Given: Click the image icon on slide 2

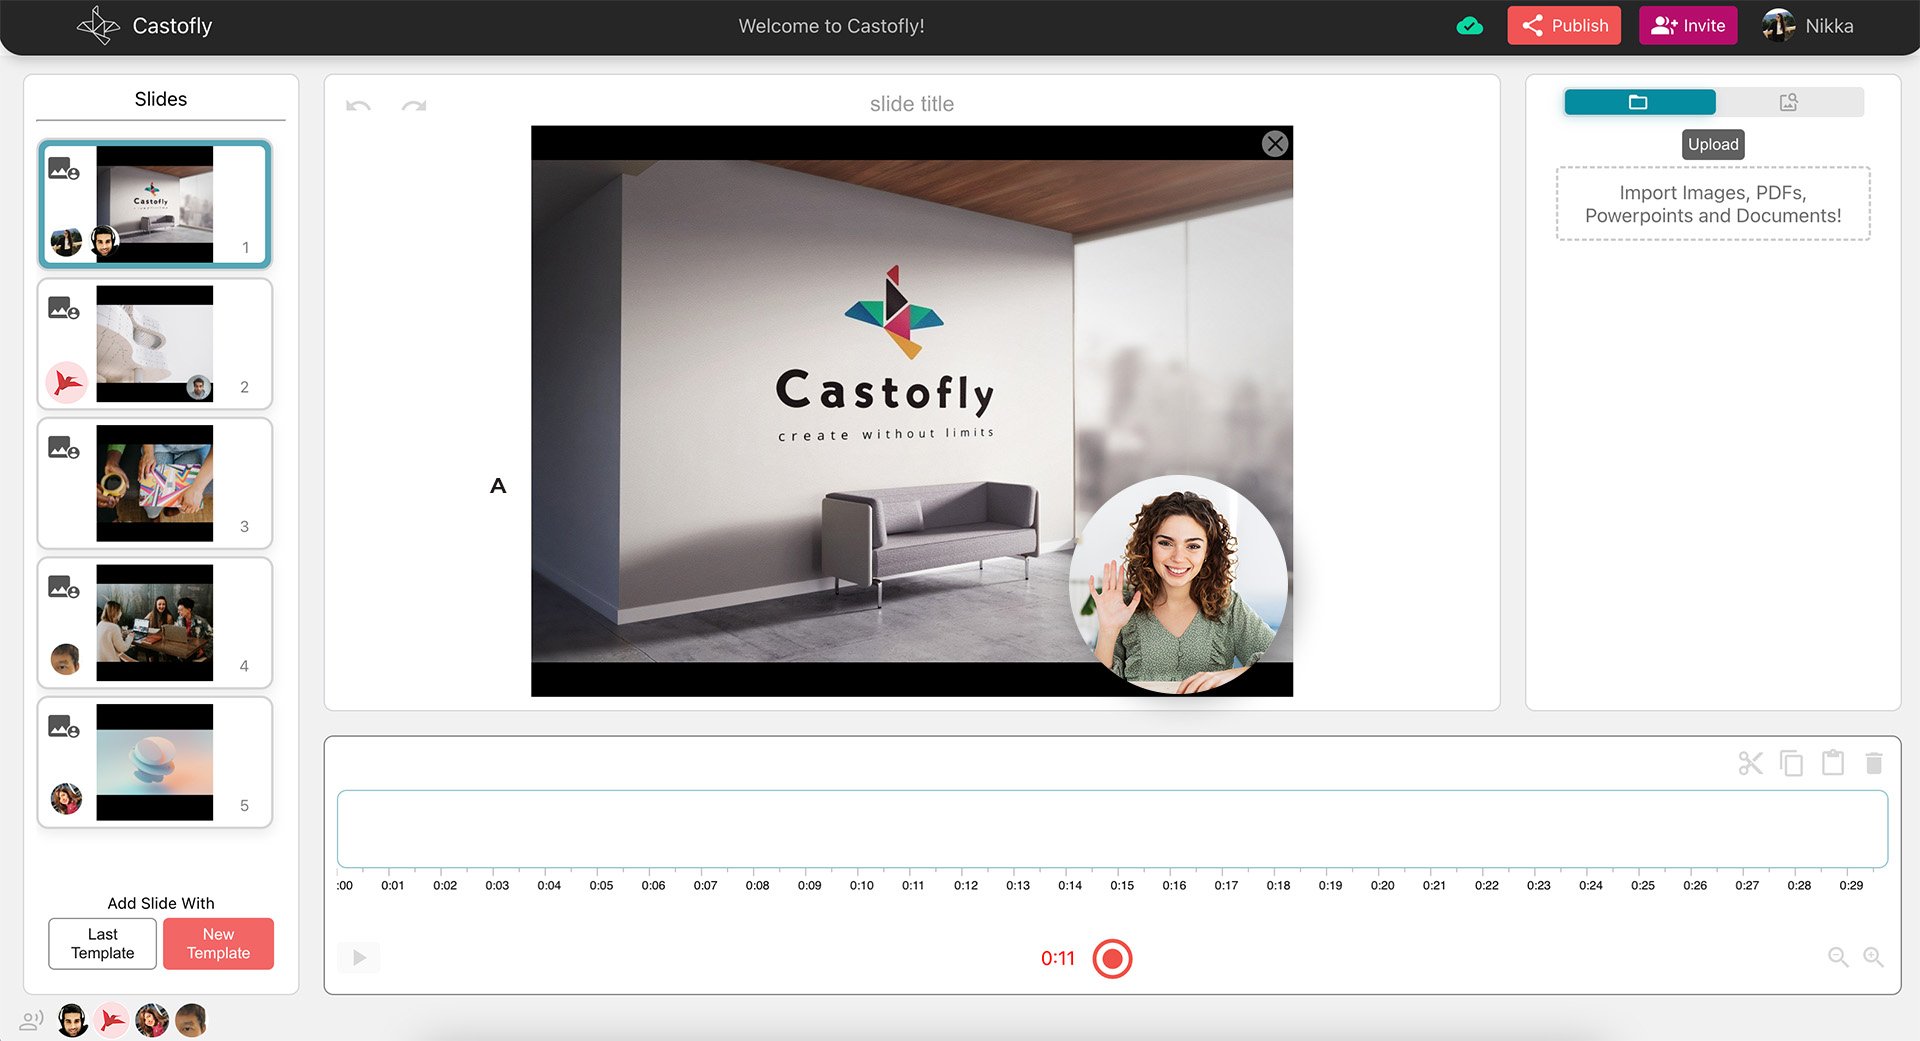Looking at the screenshot, I should click(x=64, y=309).
